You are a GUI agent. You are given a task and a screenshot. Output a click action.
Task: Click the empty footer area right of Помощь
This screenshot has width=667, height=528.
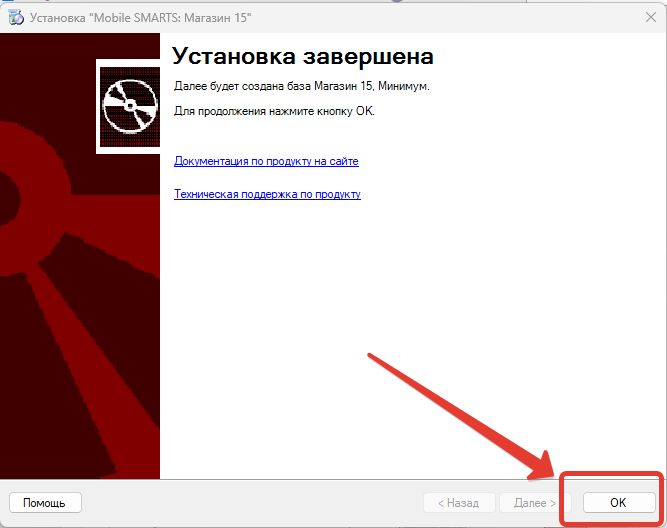250,503
